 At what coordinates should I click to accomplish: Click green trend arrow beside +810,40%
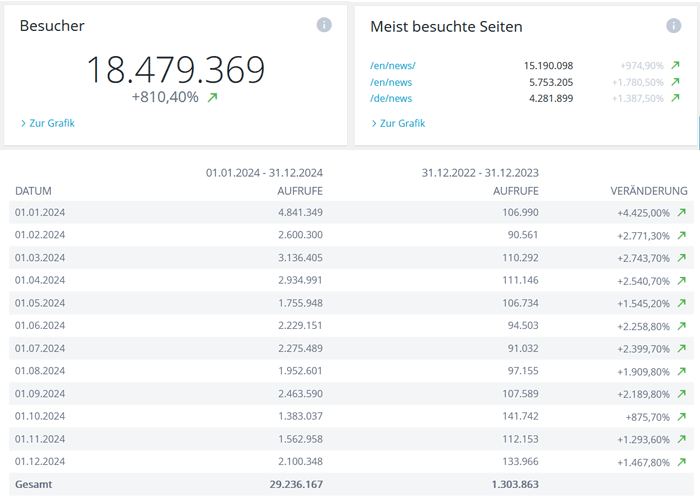click(212, 98)
